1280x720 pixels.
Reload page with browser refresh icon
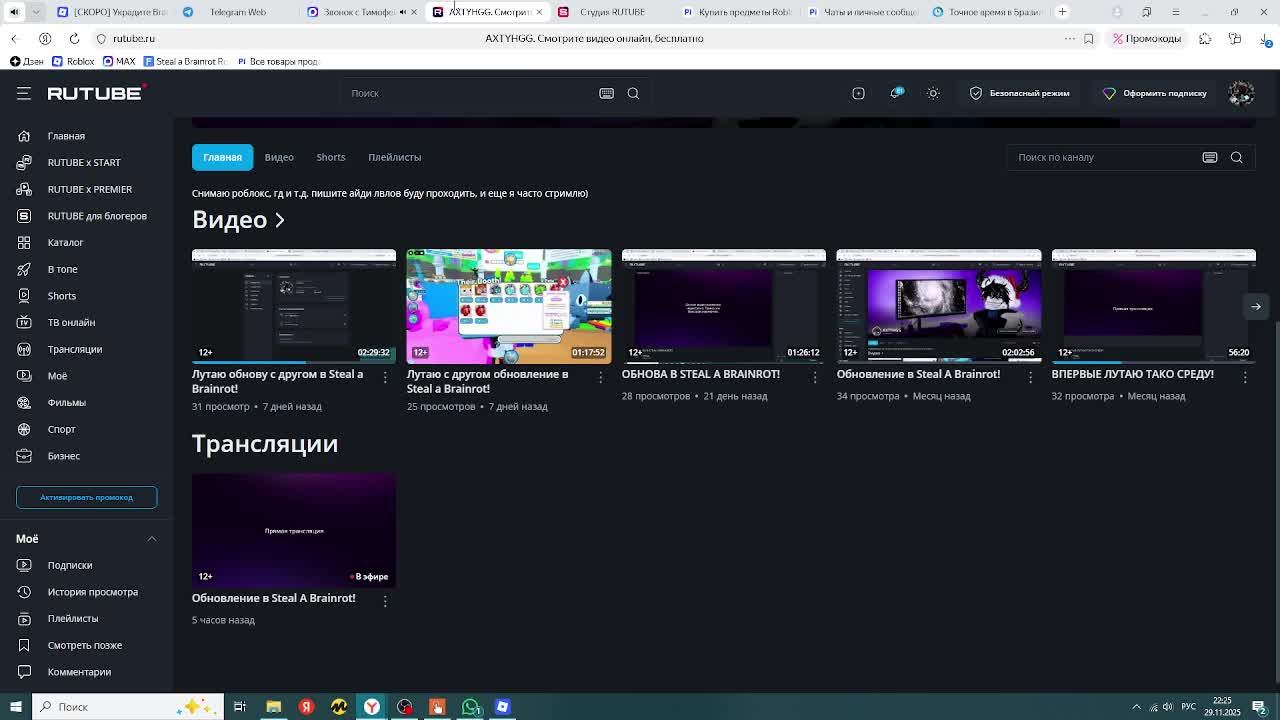pos(74,38)
